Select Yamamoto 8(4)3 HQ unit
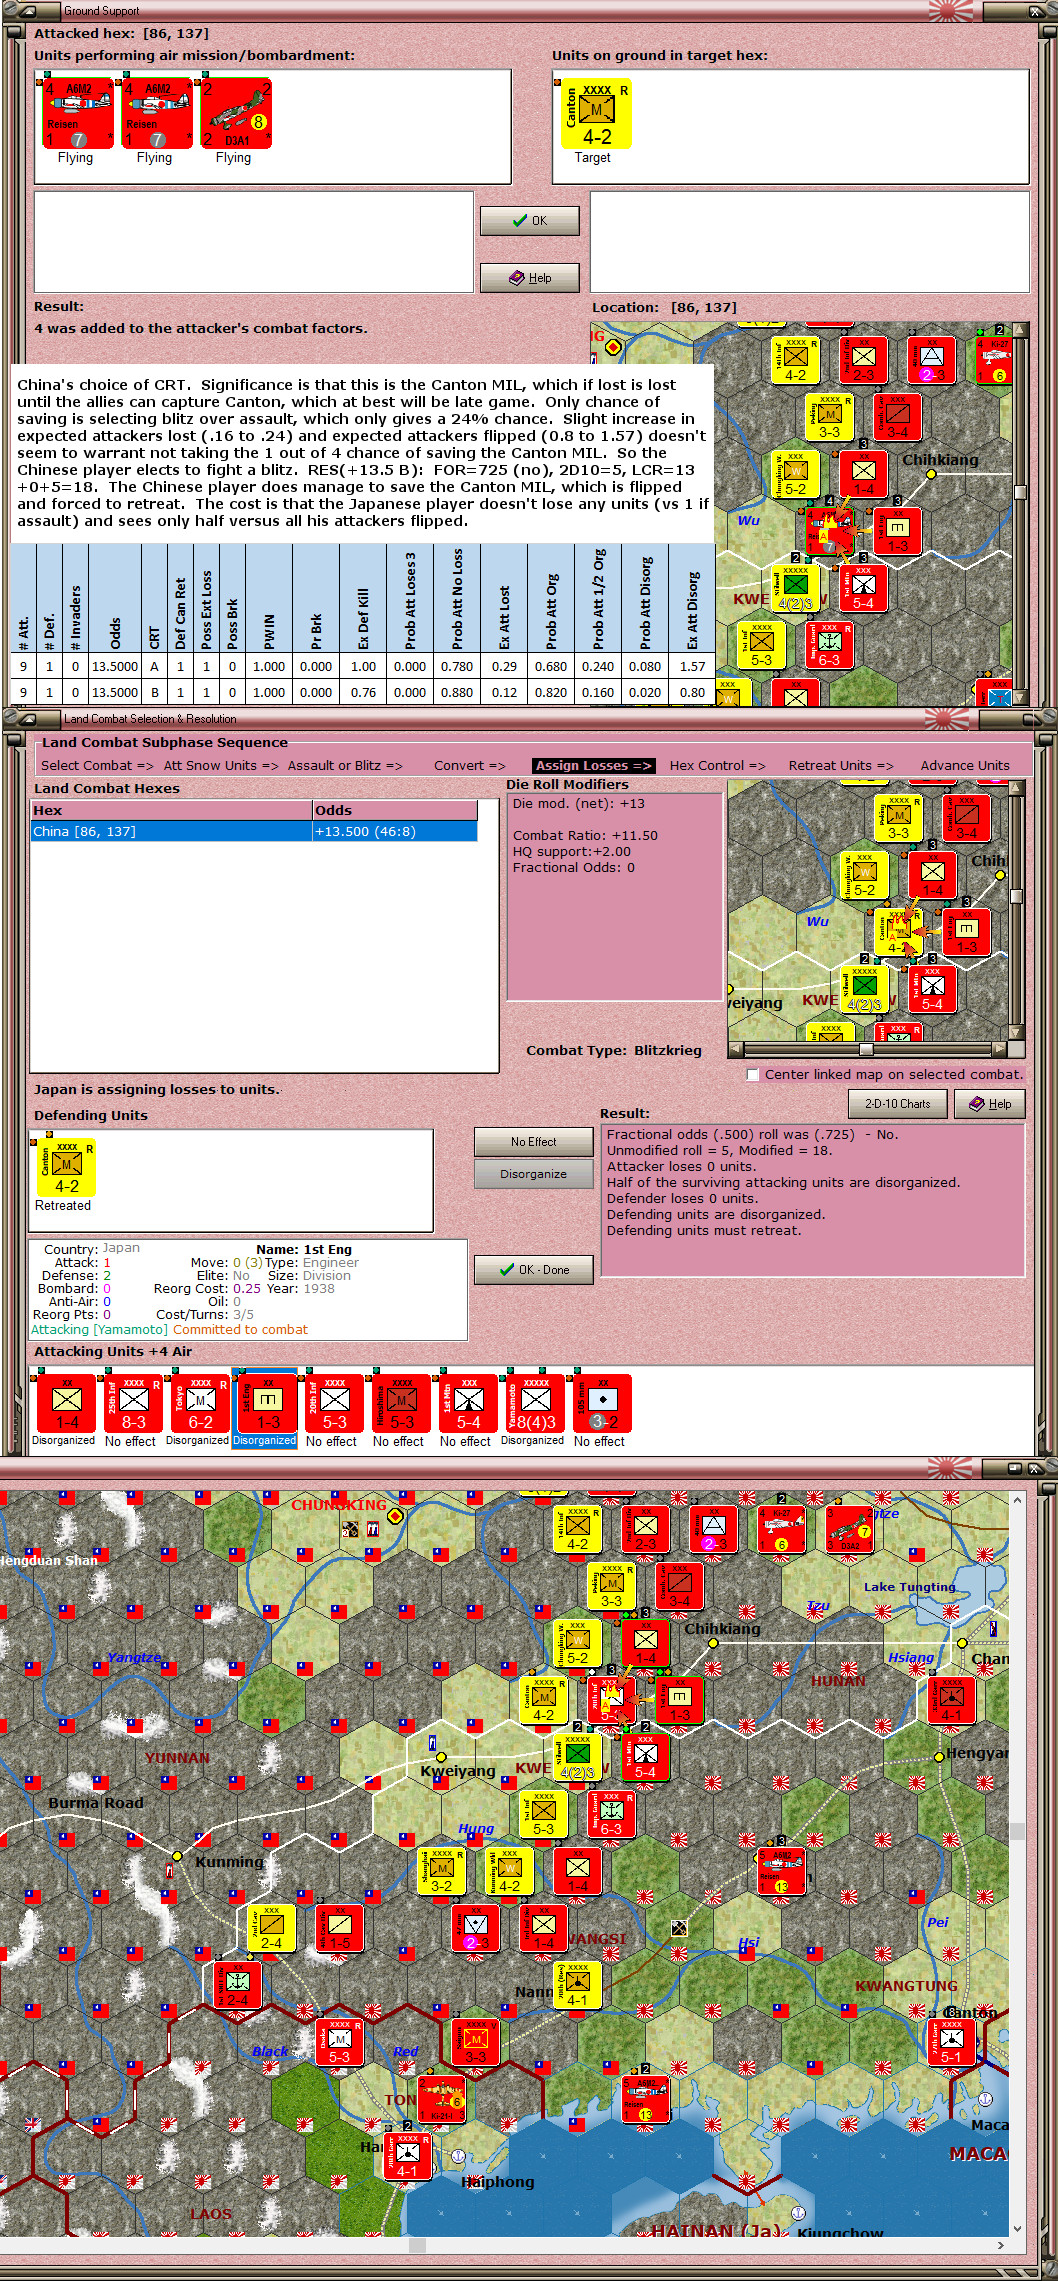Viewport: 1058px width, 2281px height. point(536,1403)
